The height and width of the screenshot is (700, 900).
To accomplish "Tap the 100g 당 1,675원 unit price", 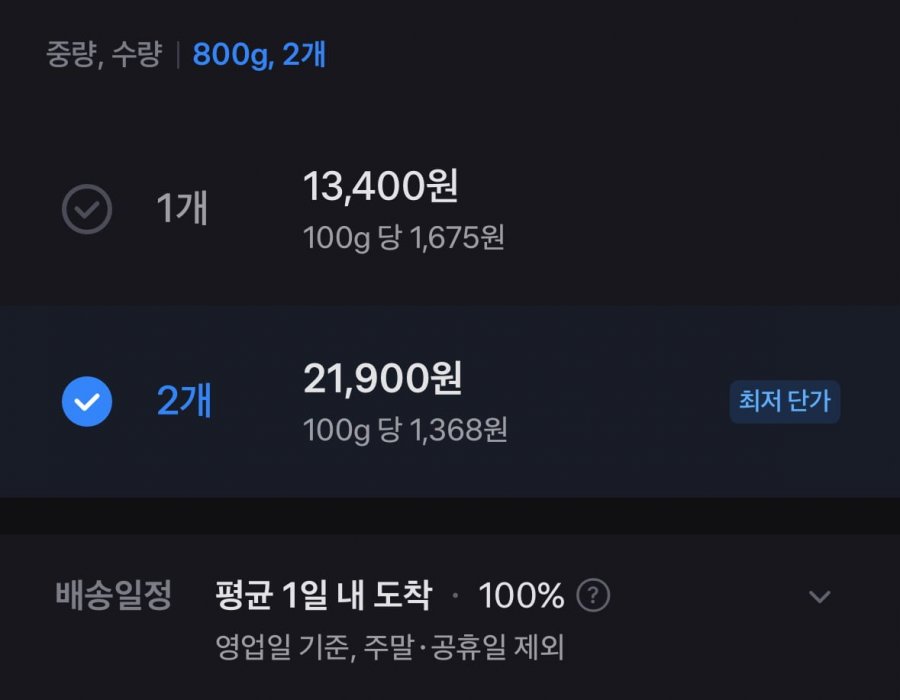I will (x=403, y=238).
